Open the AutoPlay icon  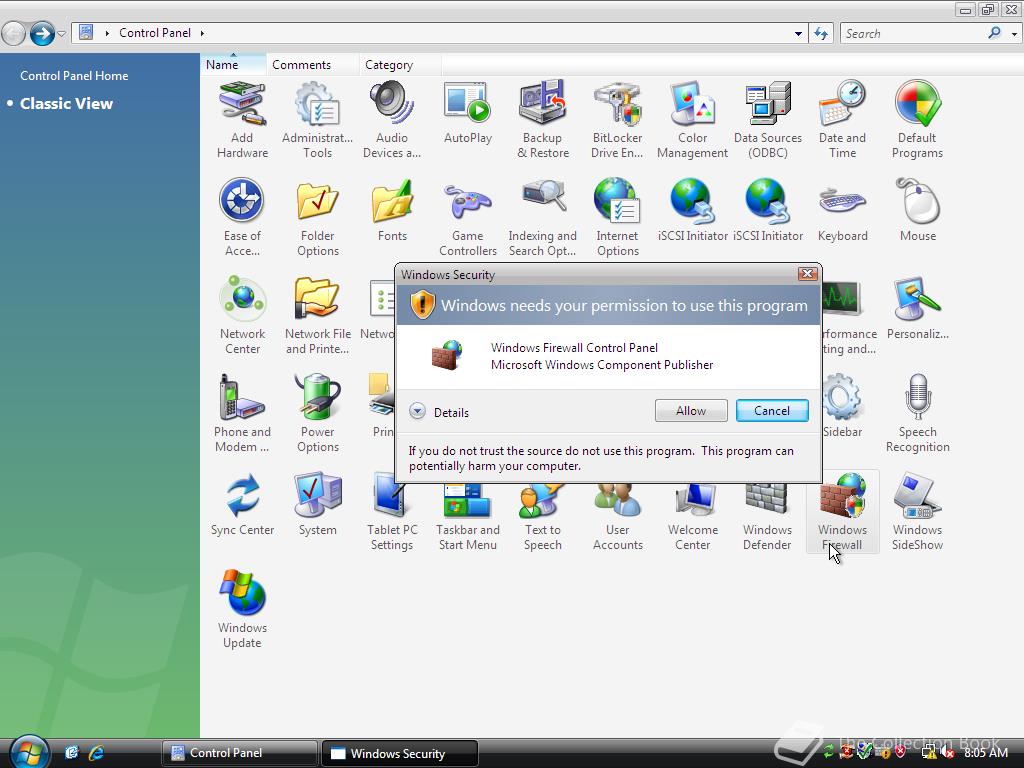pyautogui.click(x=468, y=112)
